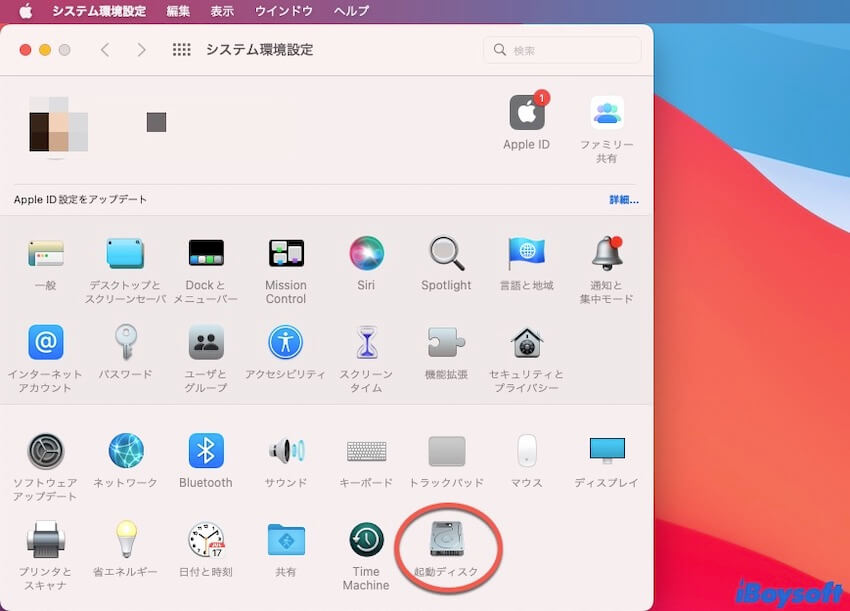Open the アクセシビリティ preference pane

[x=286, y=343]
